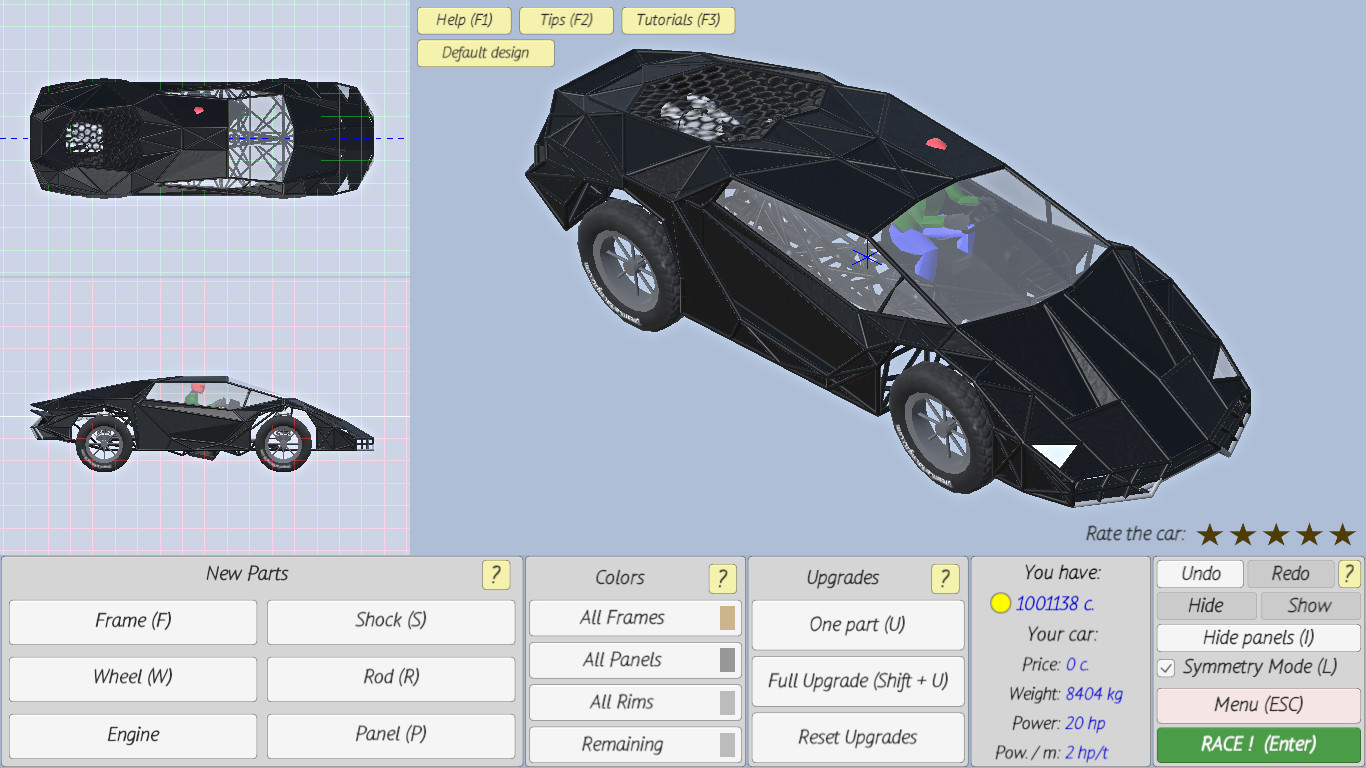The image size is (1366, 768).
Task: Click the Upgrades panel help question mark
Action: [x=944, y=578]
